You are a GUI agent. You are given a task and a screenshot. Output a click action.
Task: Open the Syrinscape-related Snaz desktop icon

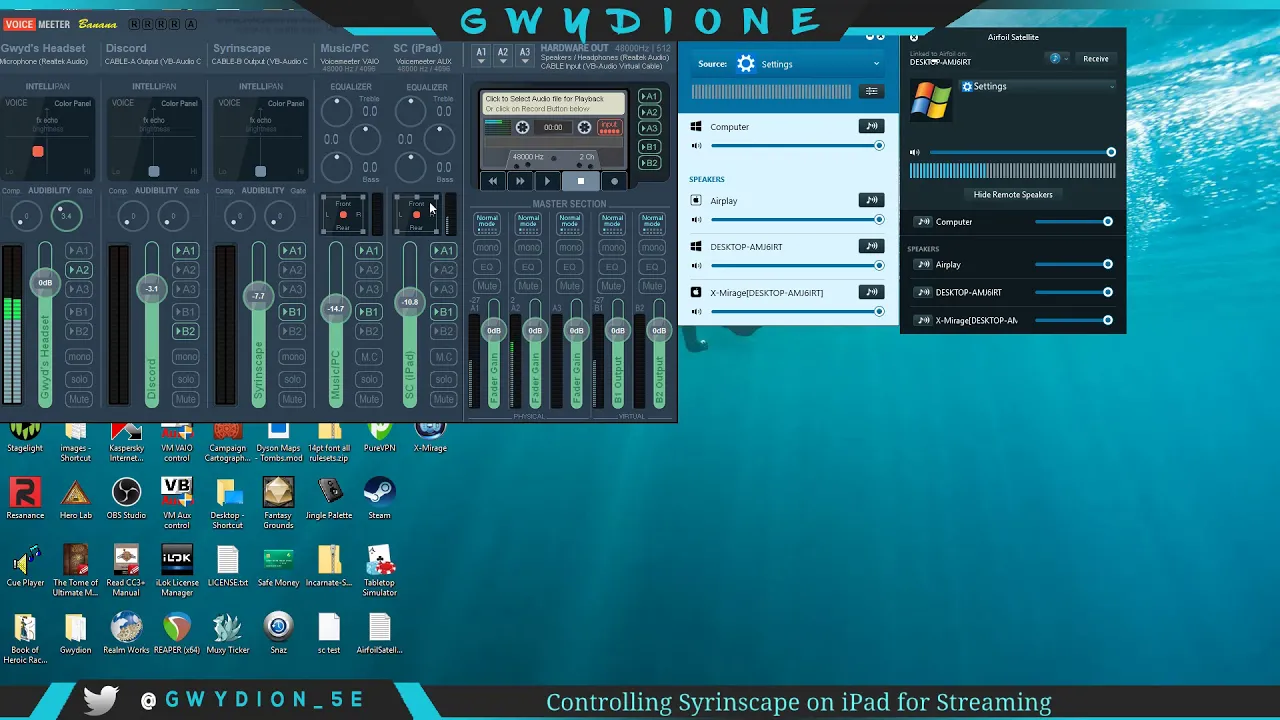tap(278, 632)
